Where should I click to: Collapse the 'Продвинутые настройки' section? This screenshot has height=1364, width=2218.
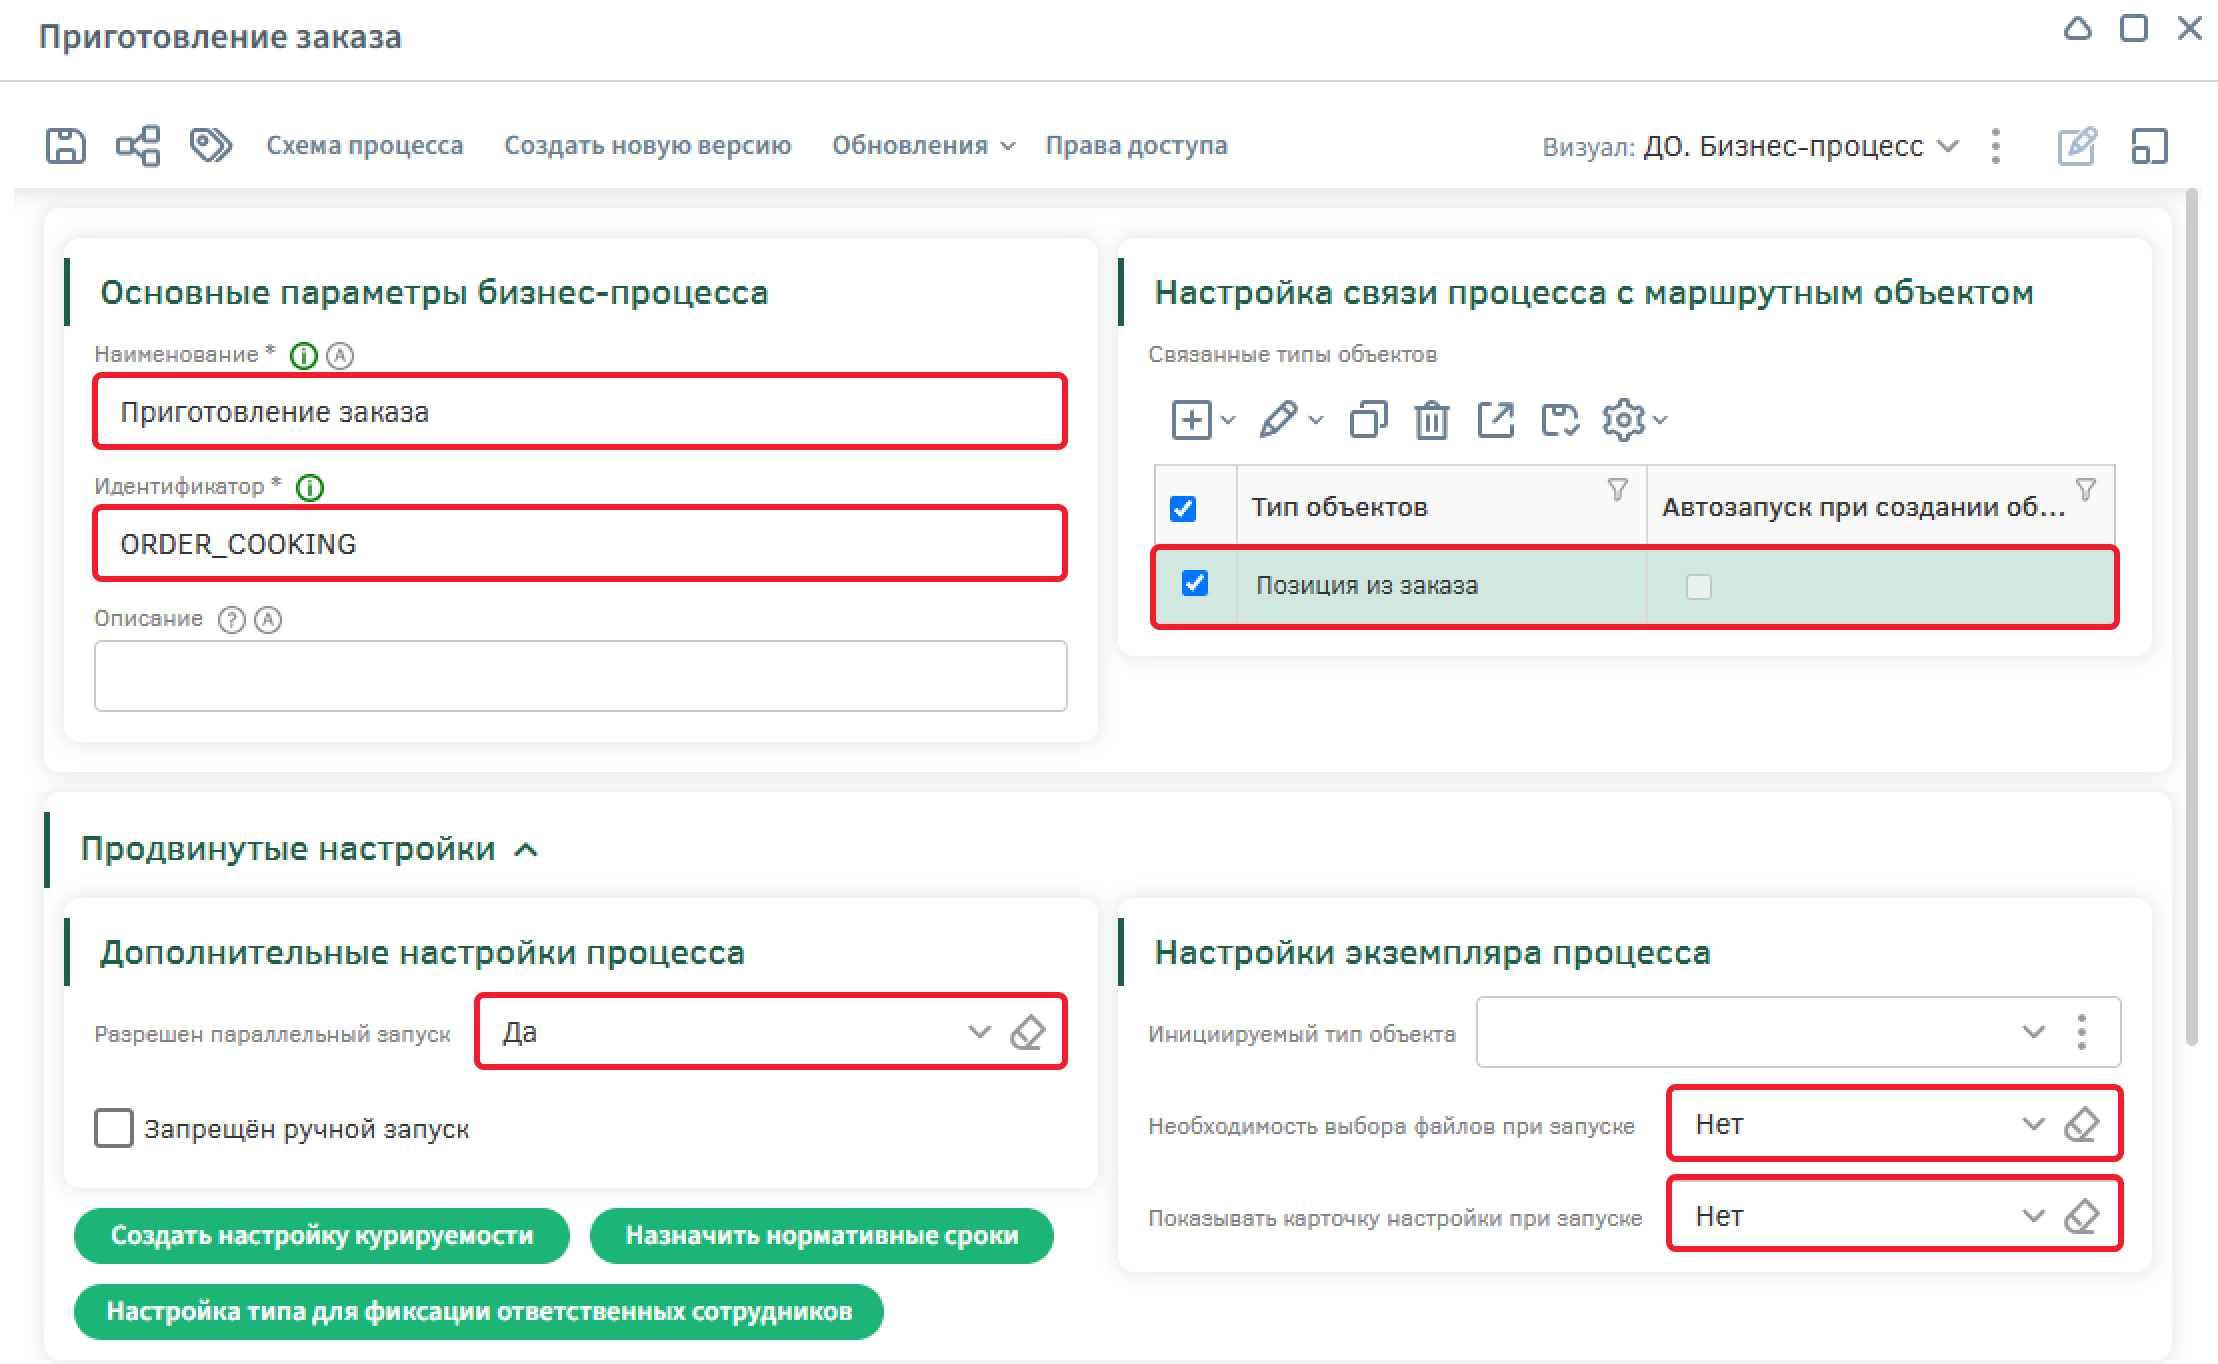[x=526, y=850]
